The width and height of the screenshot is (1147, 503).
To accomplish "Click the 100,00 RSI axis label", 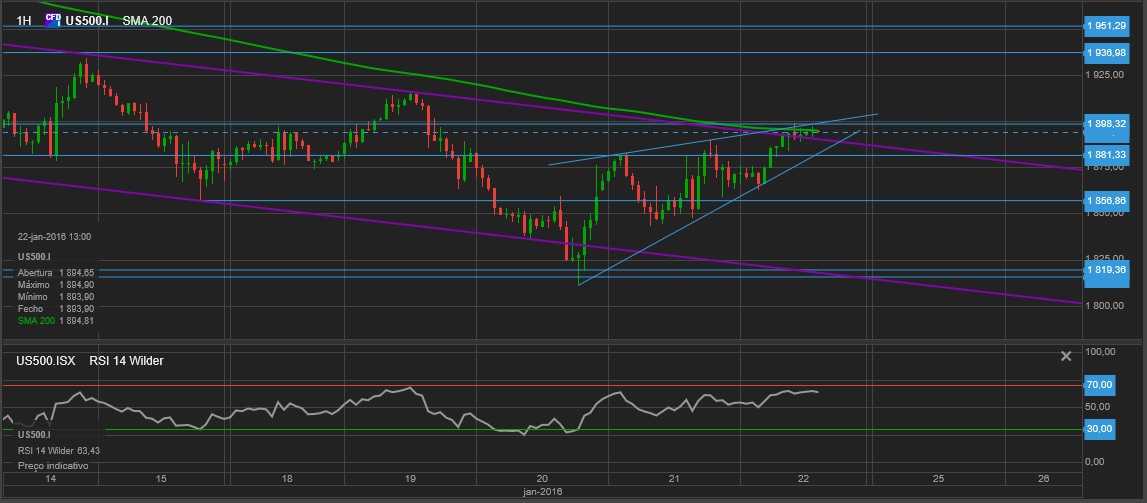I will coord(1100,352).
